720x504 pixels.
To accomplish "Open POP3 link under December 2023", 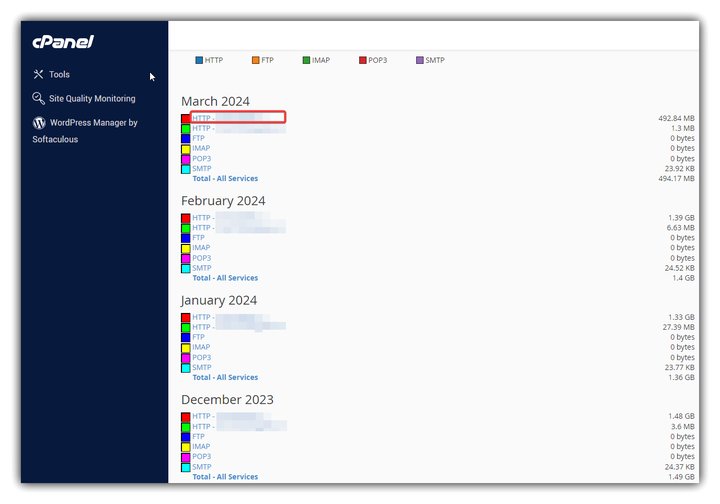I will [202, 457].
